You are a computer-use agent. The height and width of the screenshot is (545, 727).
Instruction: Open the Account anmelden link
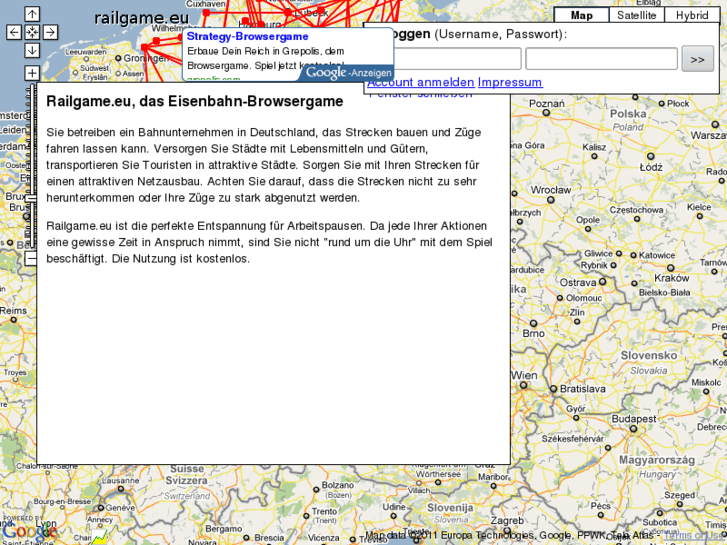click(x=421, y=82)
